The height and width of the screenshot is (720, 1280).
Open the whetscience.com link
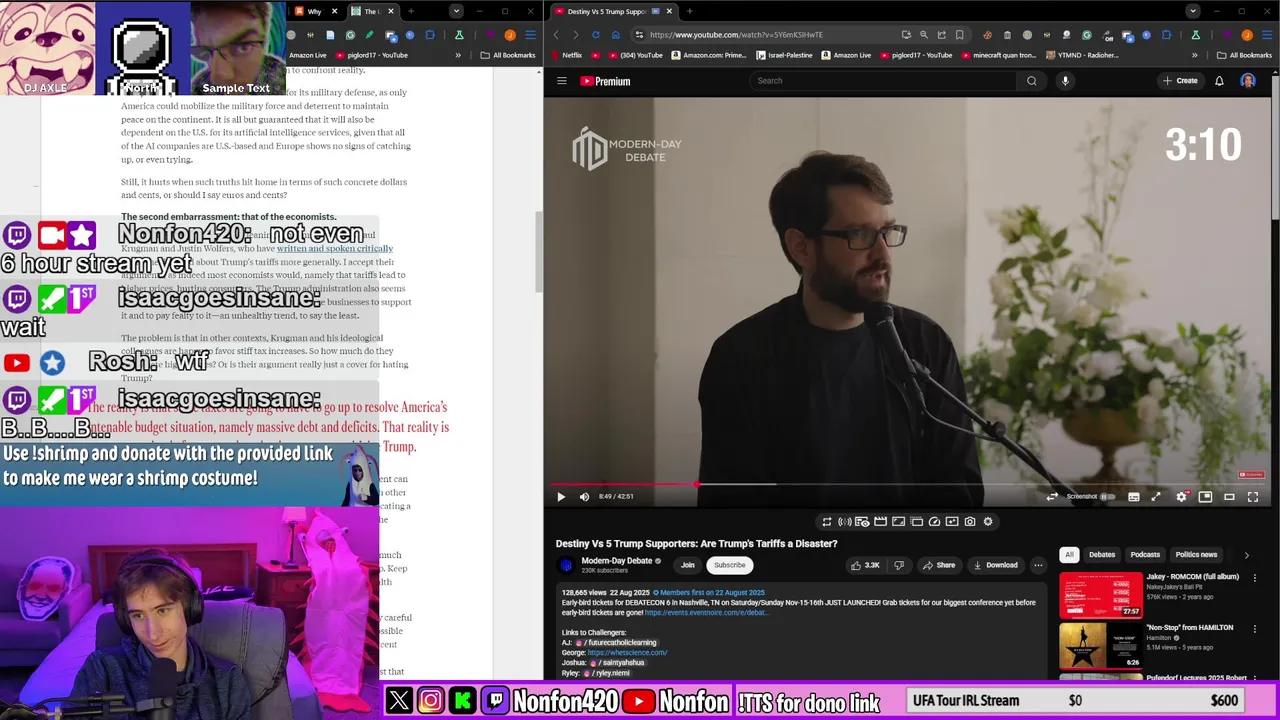click(x=627, y=653)
